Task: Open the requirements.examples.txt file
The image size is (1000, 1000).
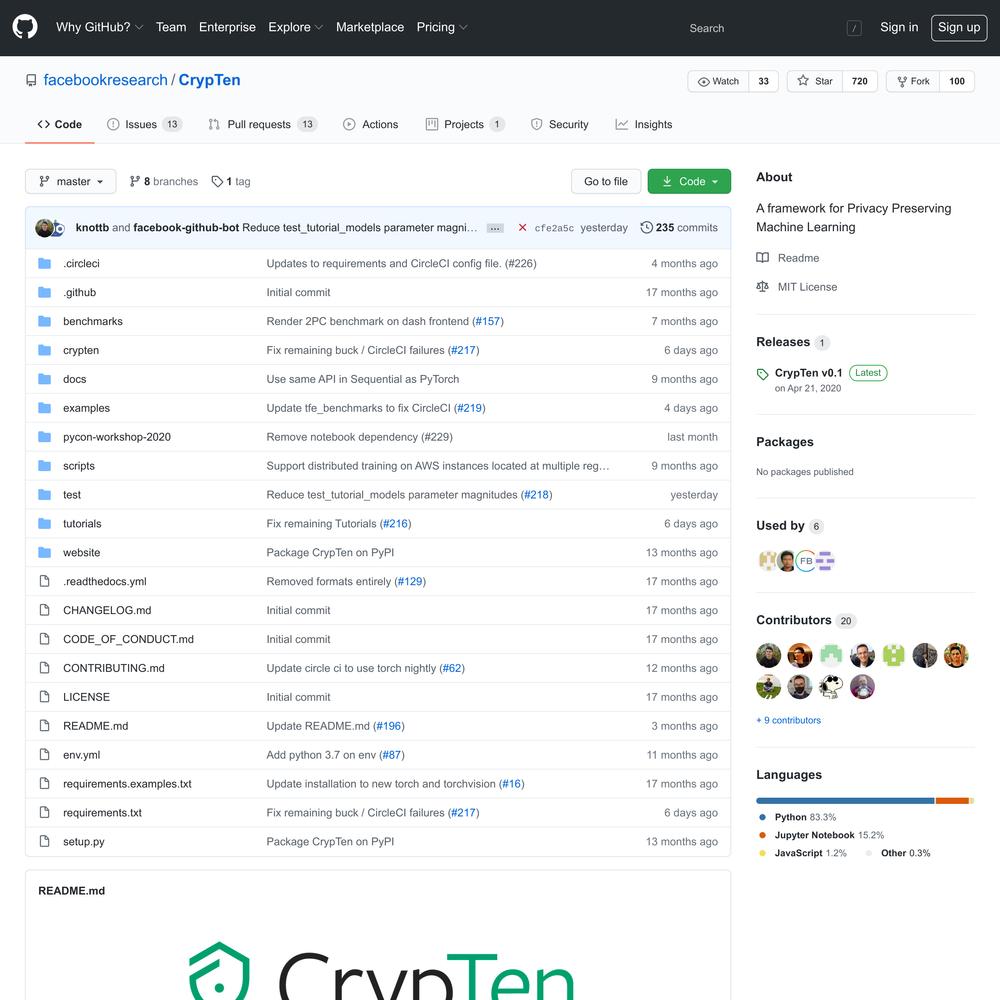Action: pos(127,784)
